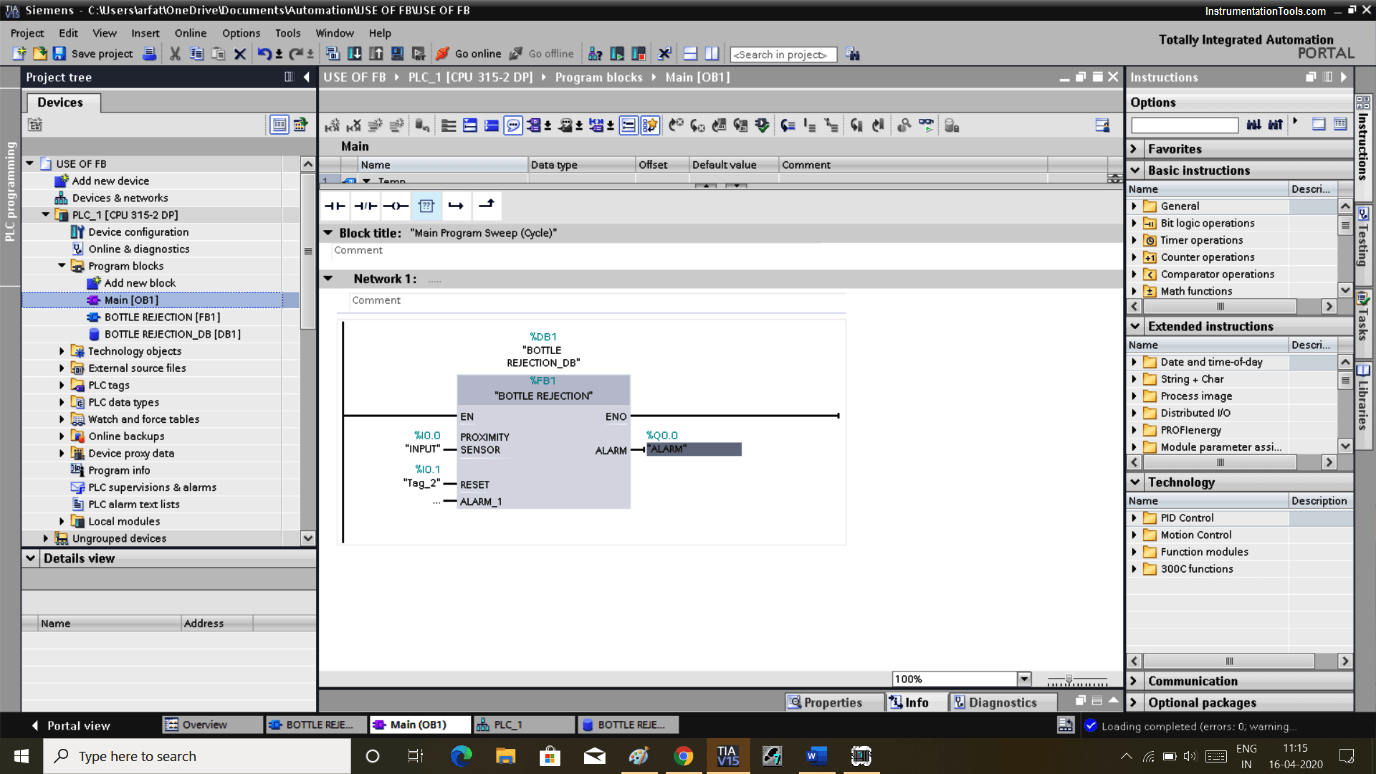Image resolution: width=1376 pixels, height=774 pixels.
Task: Expand the Technology objects folder
Action: click(x=62, y=351)
